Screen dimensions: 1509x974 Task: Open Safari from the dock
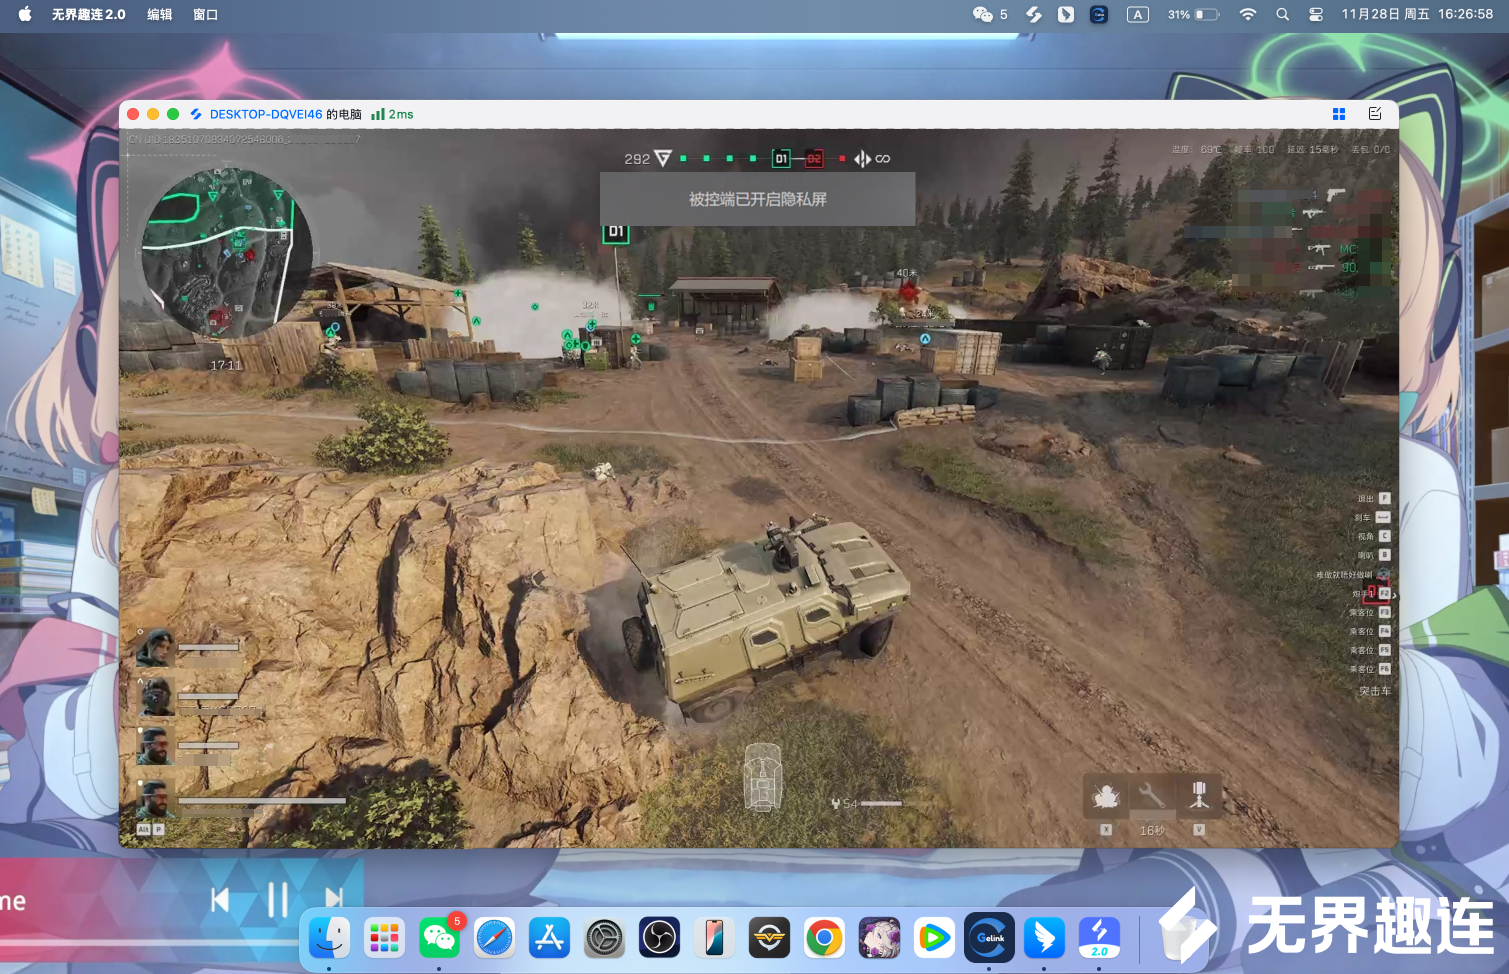click(x=494, y=938)
